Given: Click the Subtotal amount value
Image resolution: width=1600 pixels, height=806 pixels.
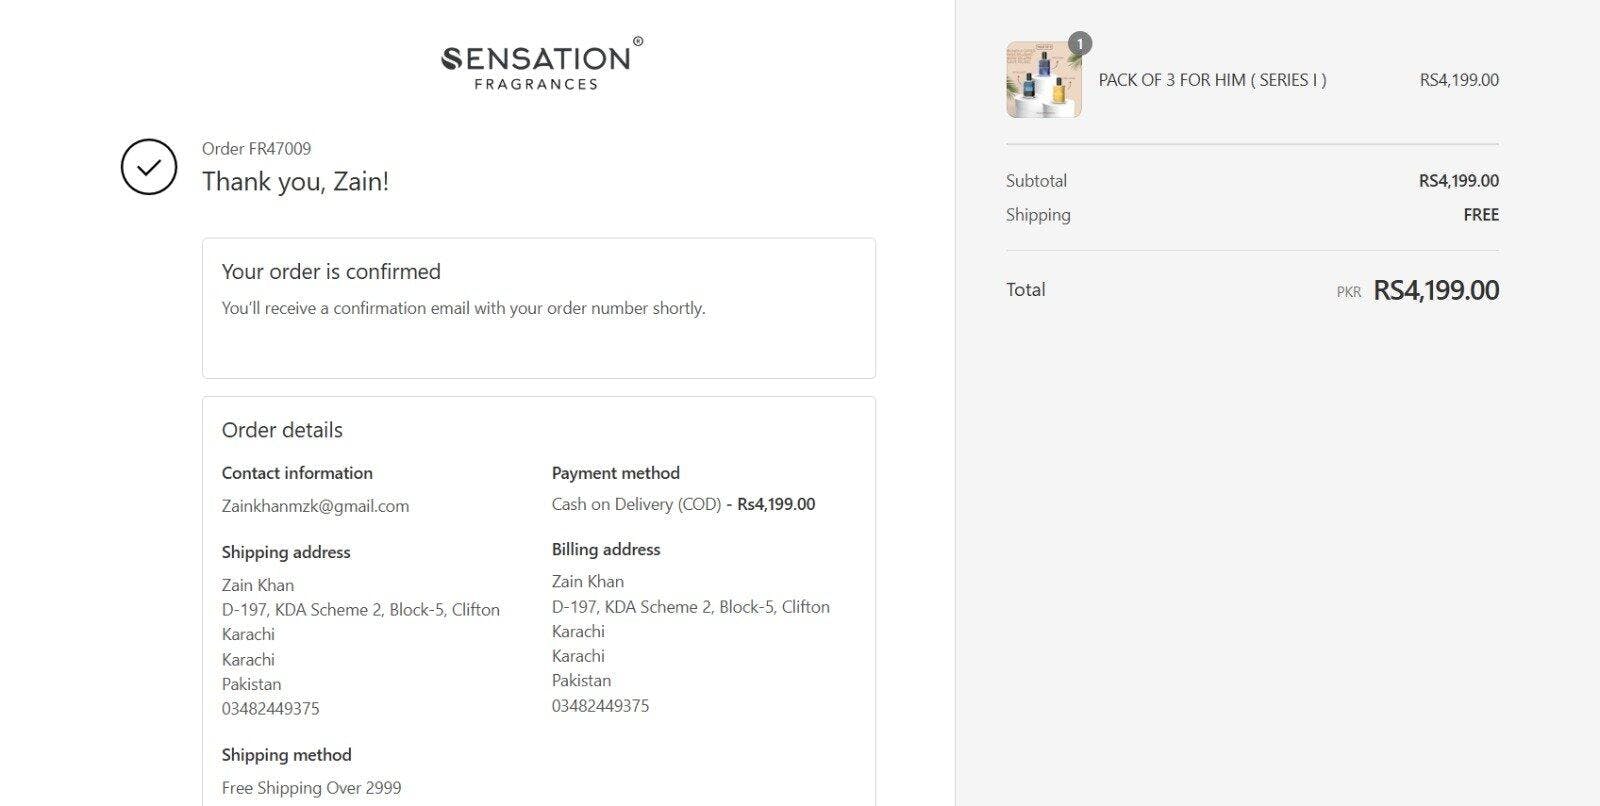Looking at the screenshot, I should tap(1458, 181).
